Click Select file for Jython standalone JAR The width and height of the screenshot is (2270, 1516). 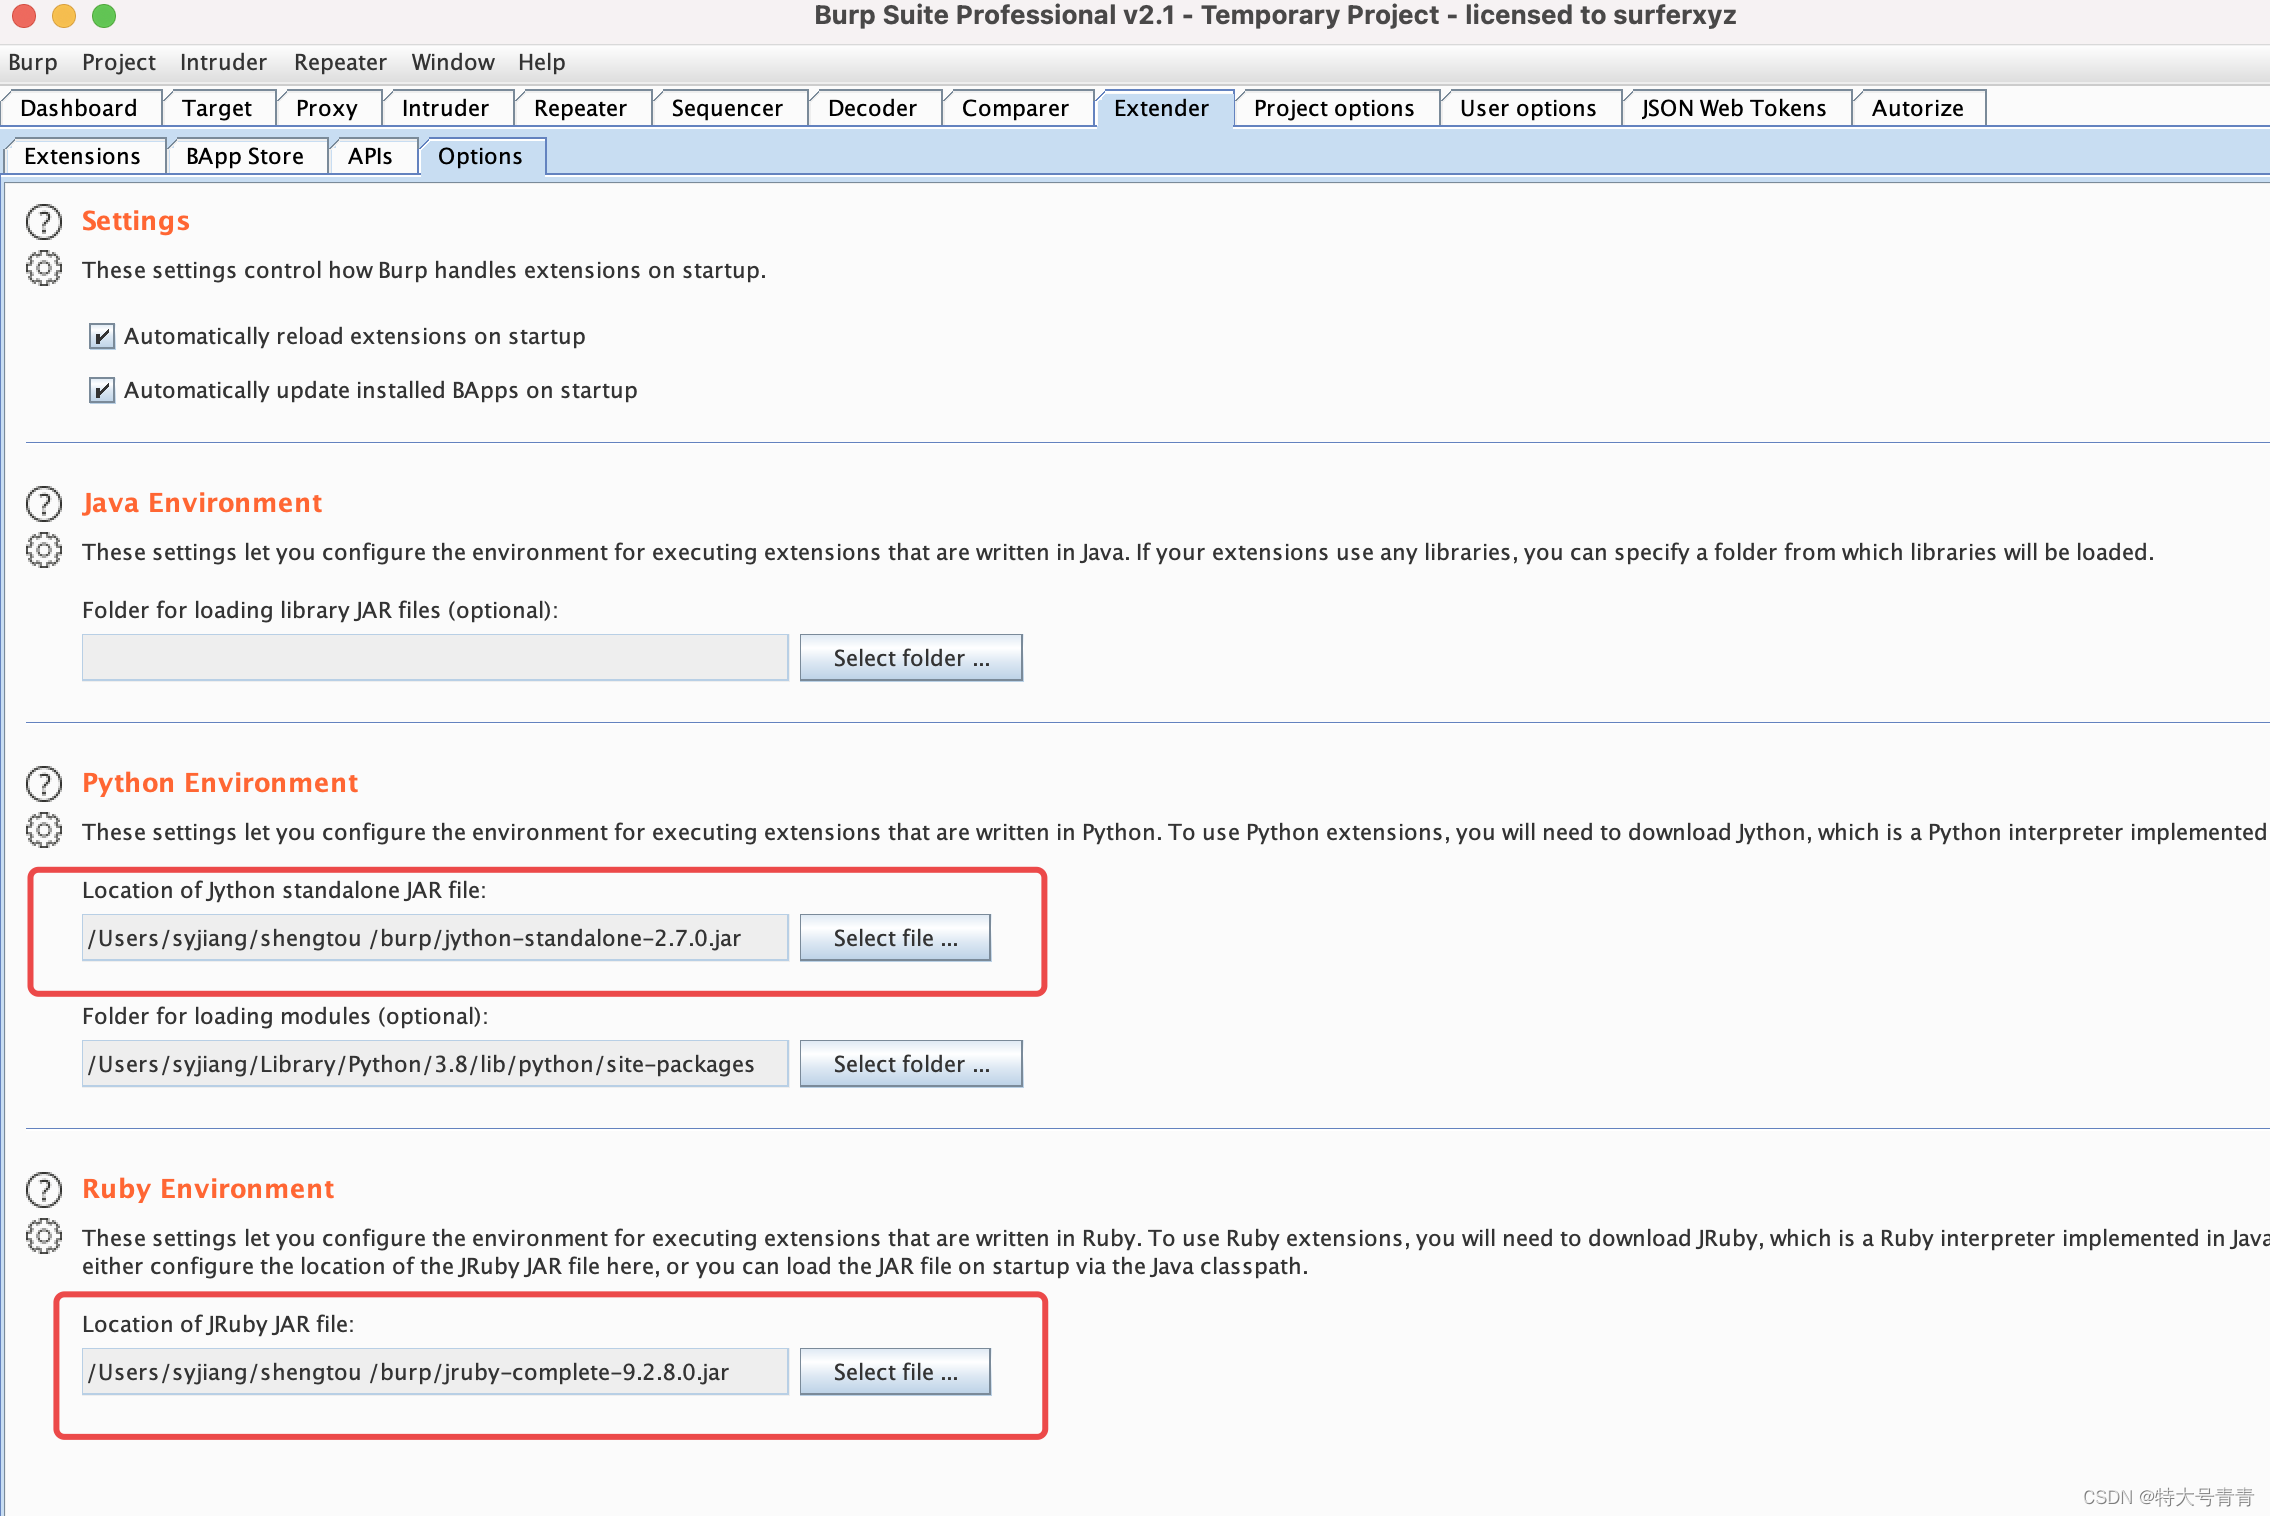tap(895, 938)
